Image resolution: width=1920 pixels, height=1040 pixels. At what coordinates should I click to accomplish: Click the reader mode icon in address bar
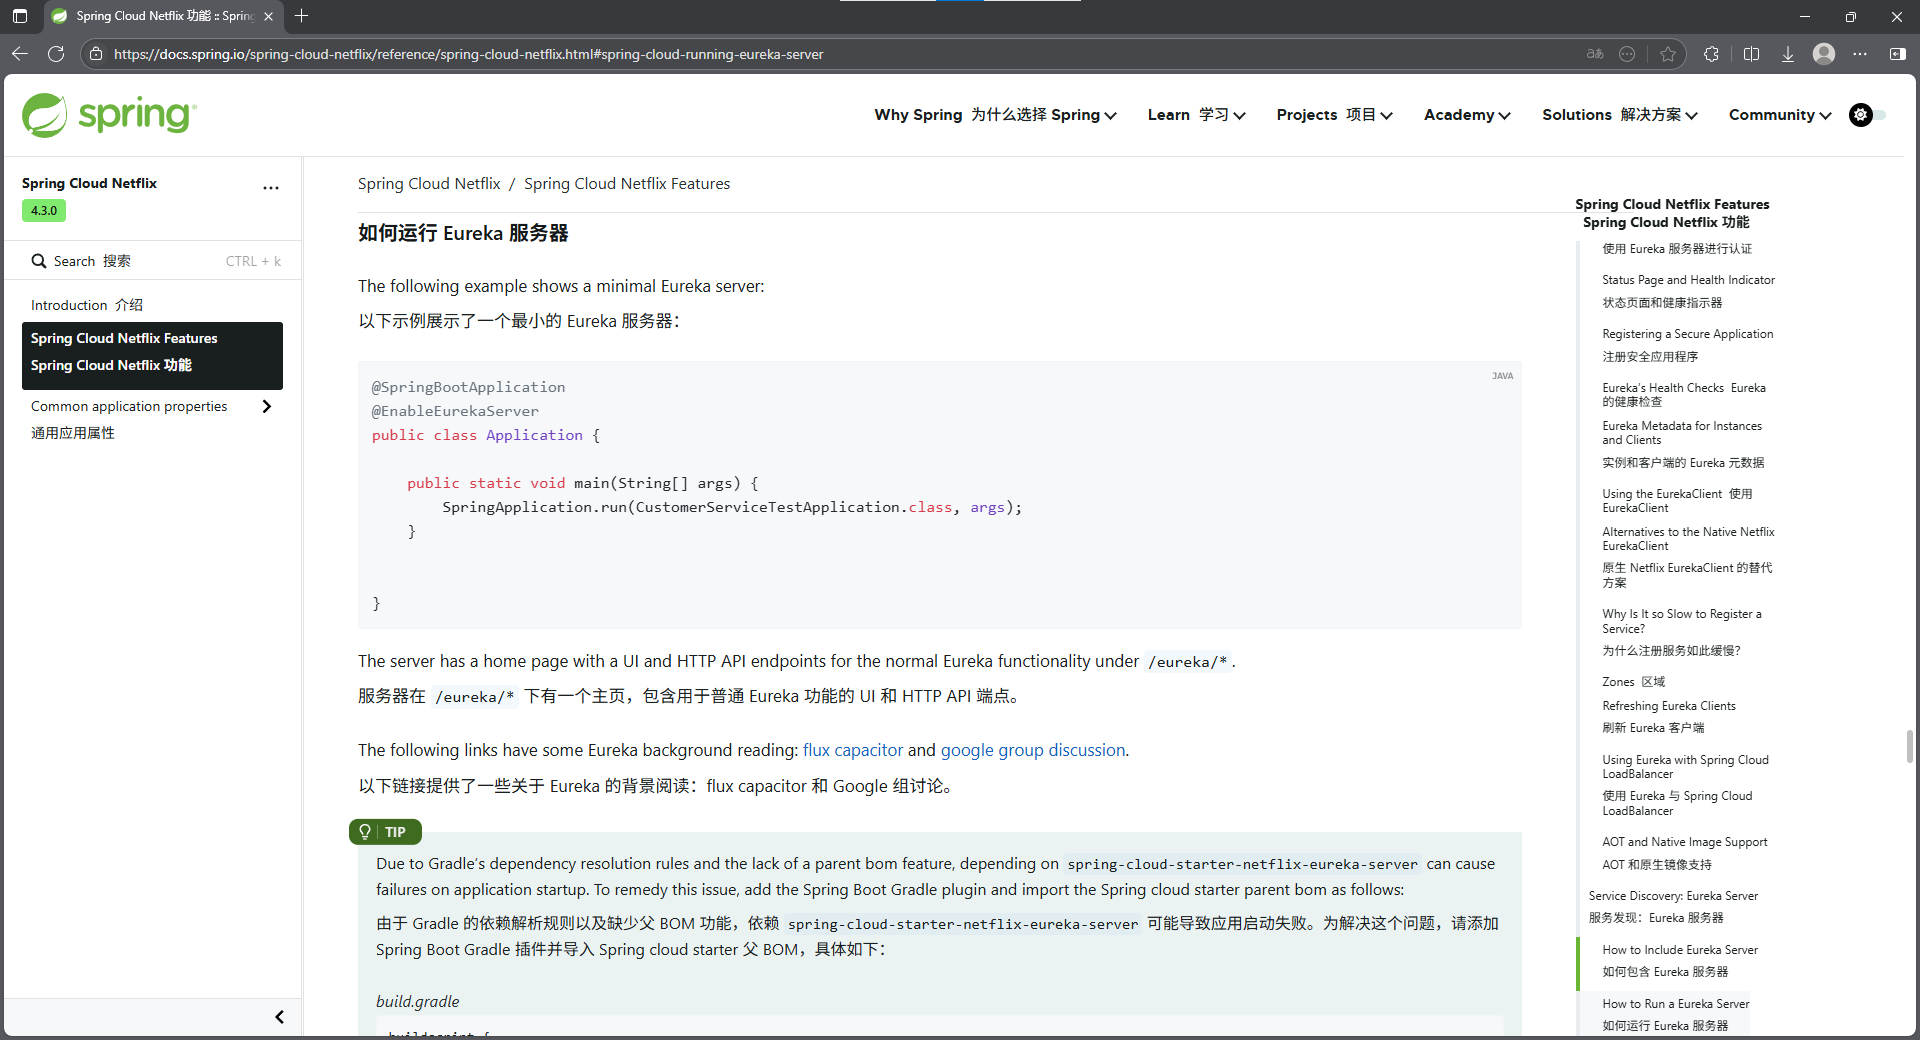click(x=1627, y=54)
